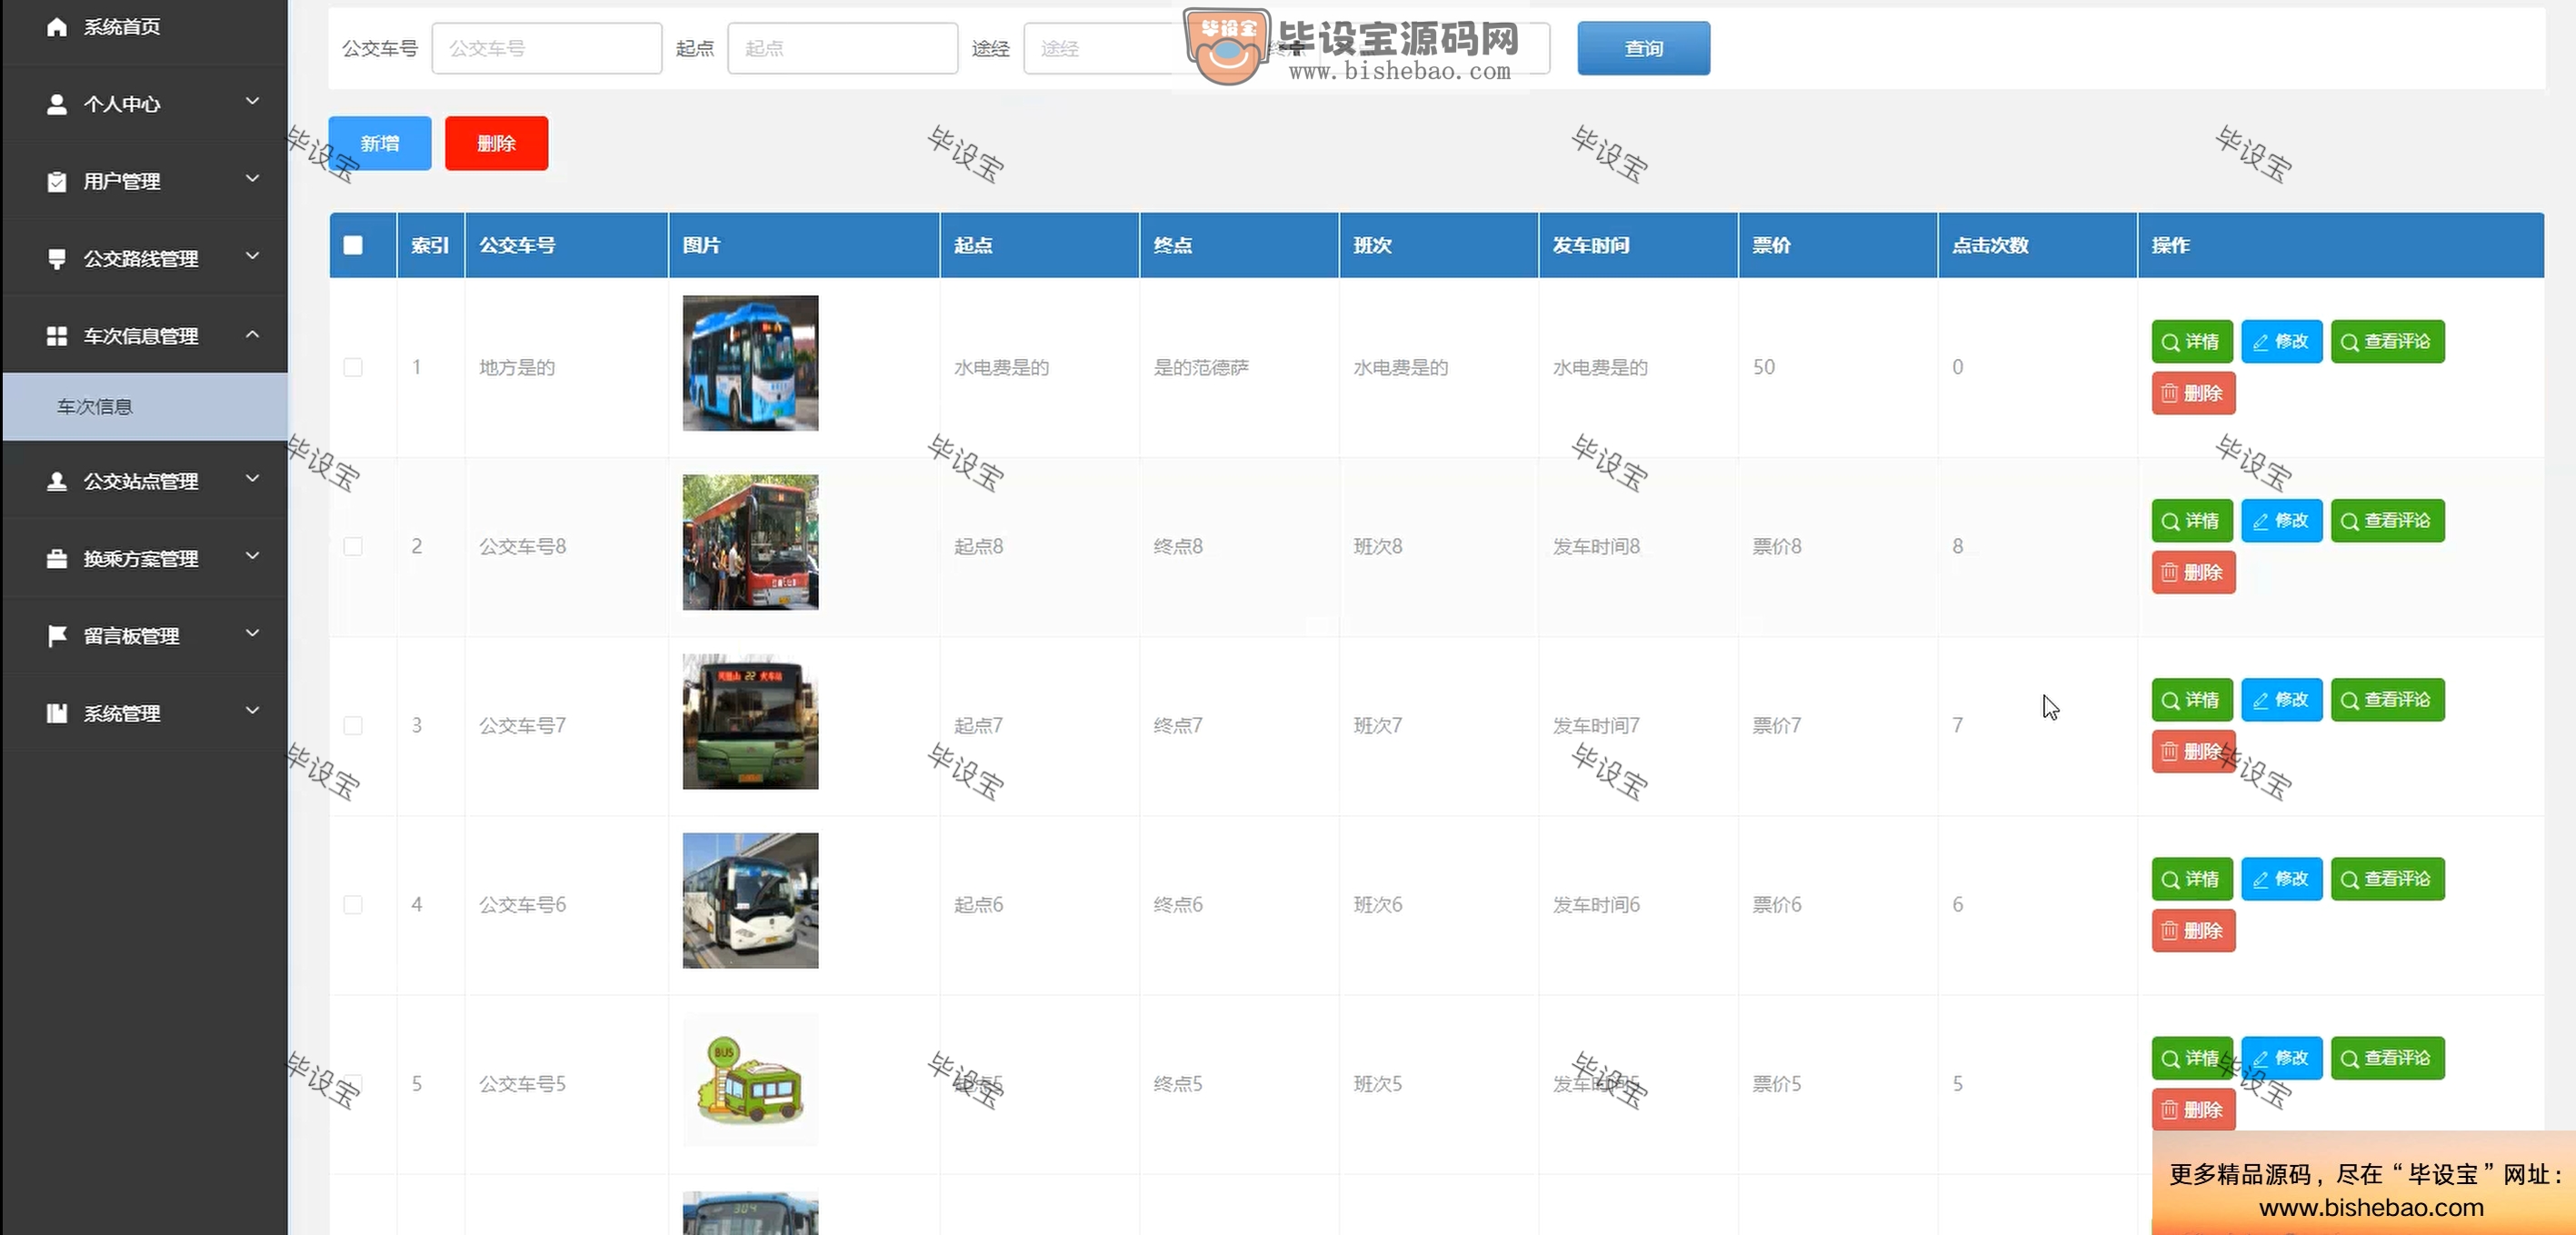Click the 车次信息管理 grid icon
The image size is (2576, 1235).
coord(57,336)
